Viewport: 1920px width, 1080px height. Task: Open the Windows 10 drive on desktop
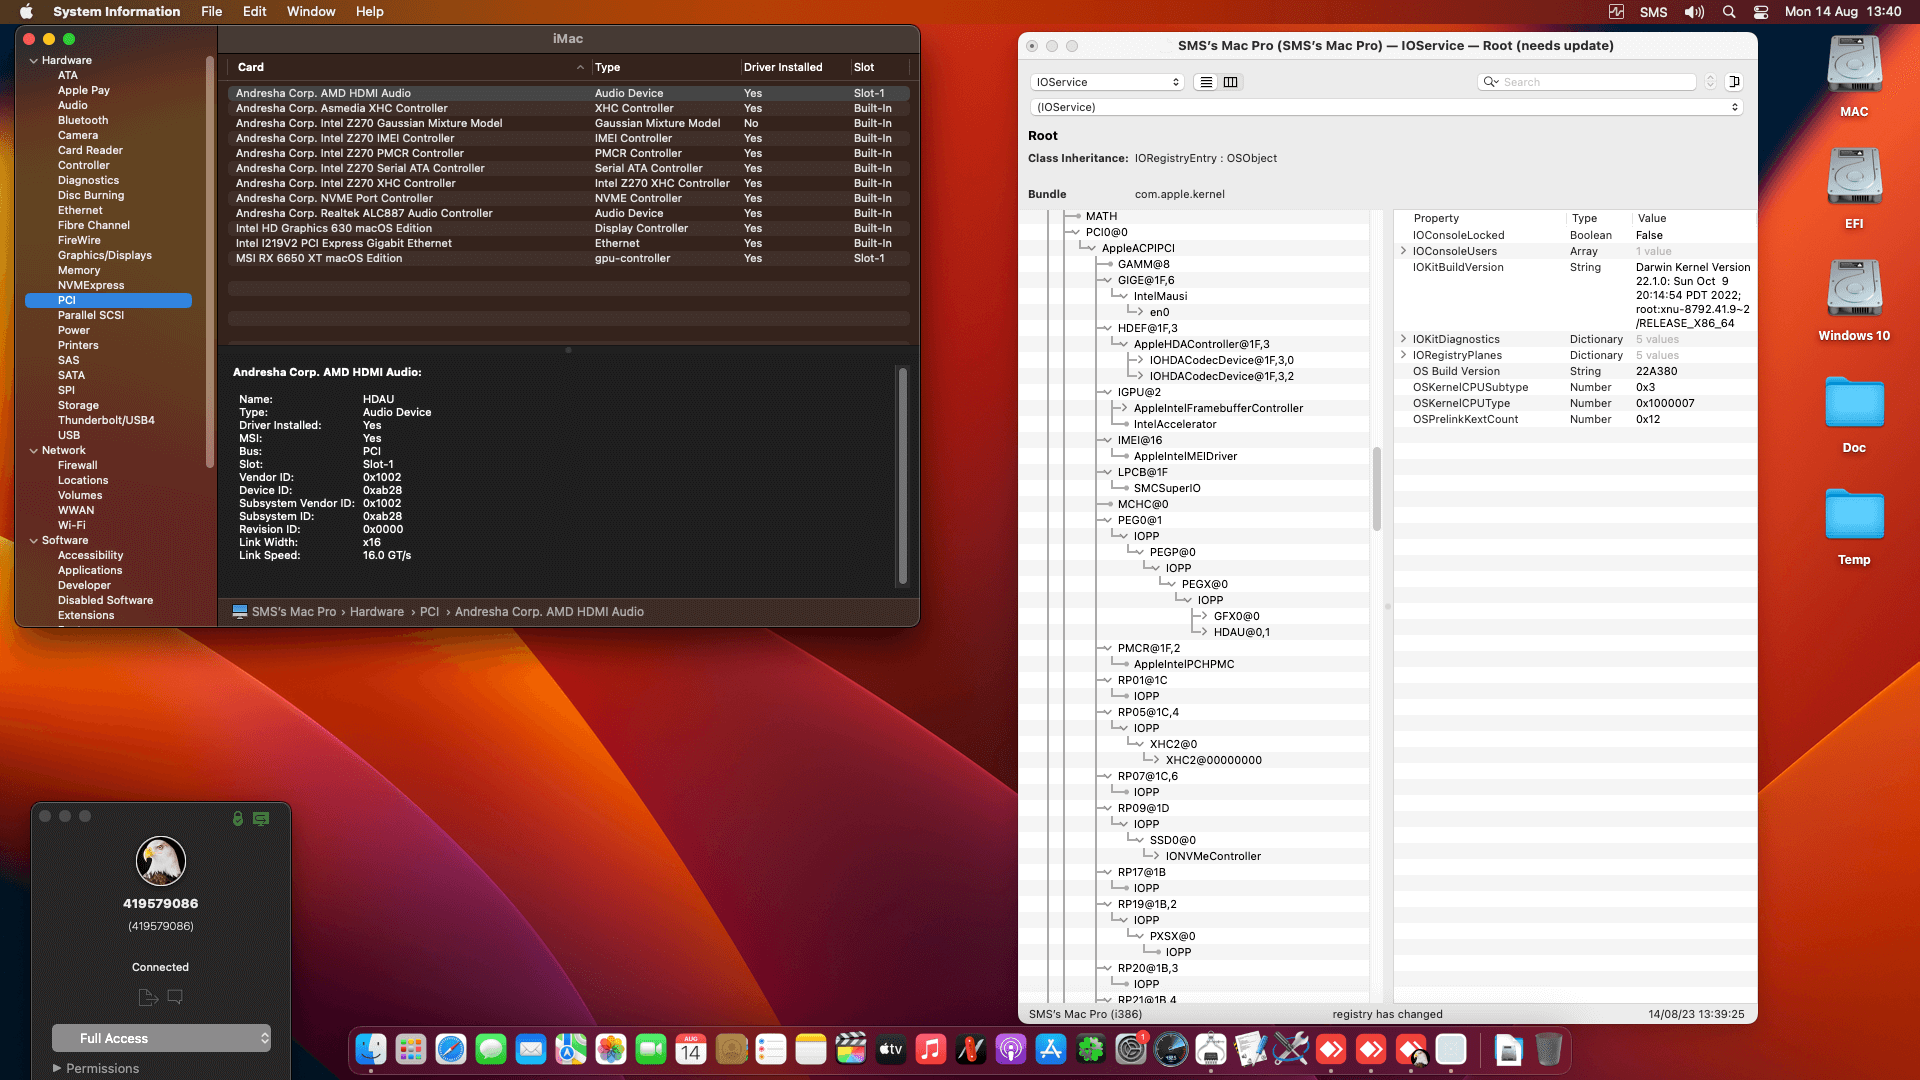pos(1854,290)
